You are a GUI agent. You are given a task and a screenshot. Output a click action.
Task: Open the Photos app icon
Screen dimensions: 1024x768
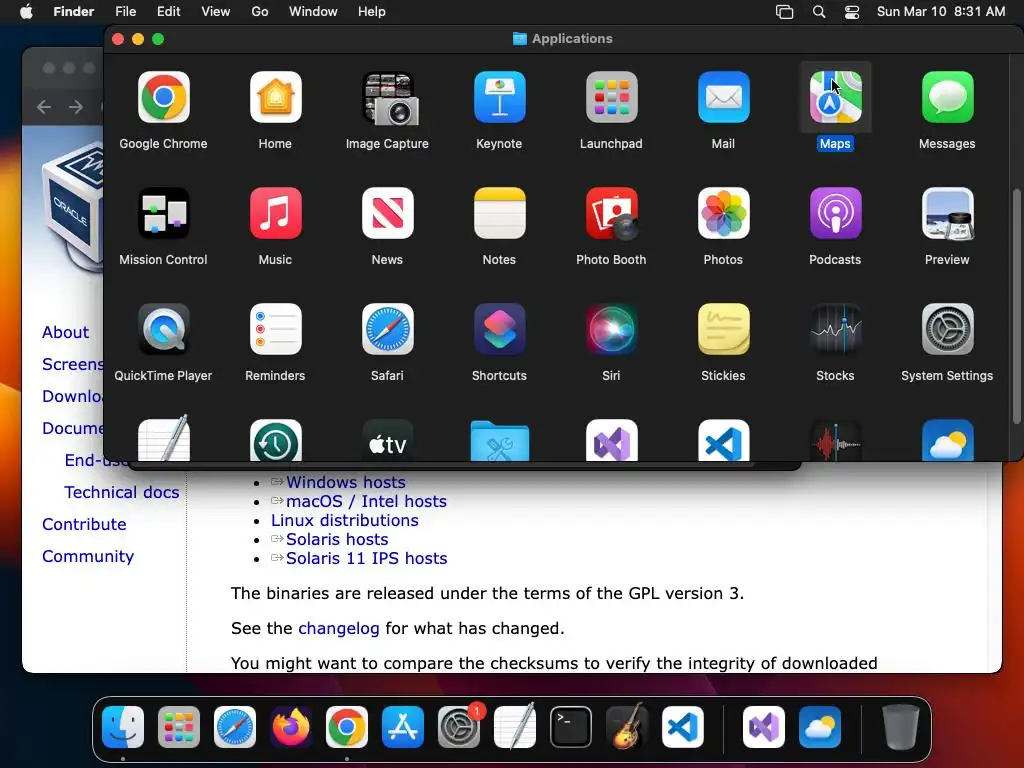coord(724,214)
